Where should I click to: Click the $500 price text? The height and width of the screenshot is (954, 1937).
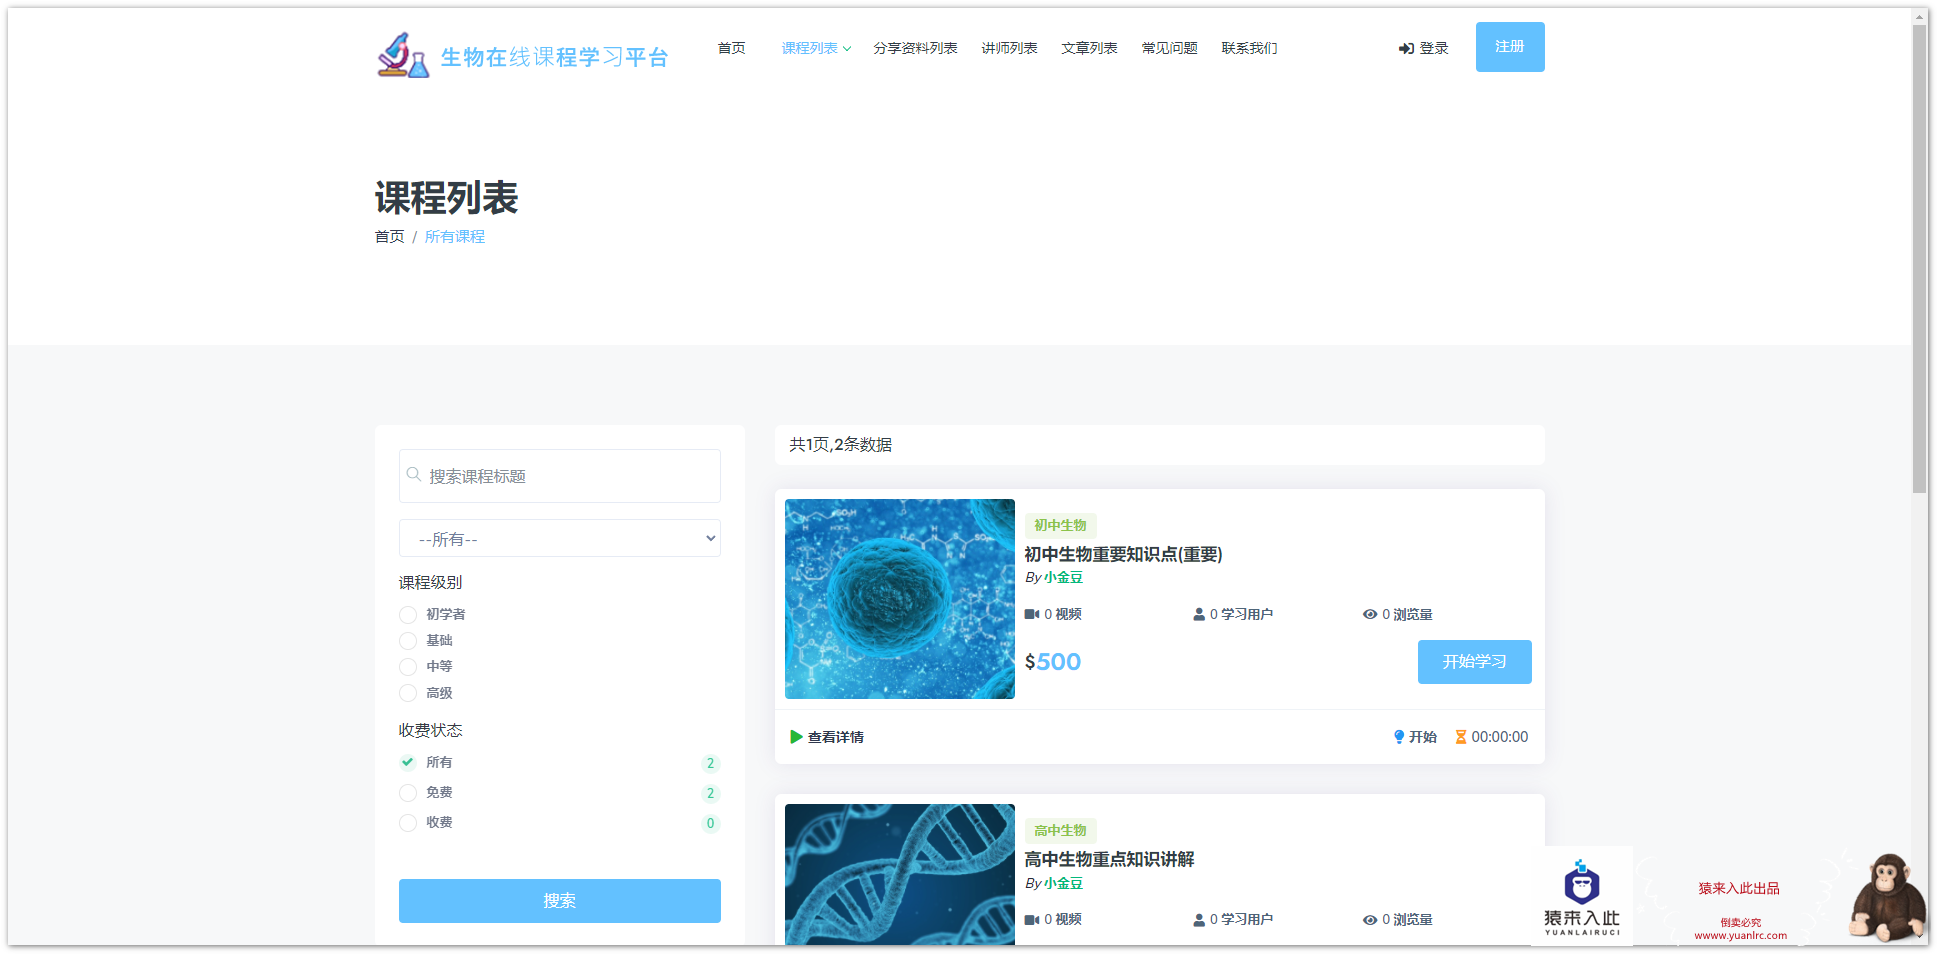(x=1053, y=662)
